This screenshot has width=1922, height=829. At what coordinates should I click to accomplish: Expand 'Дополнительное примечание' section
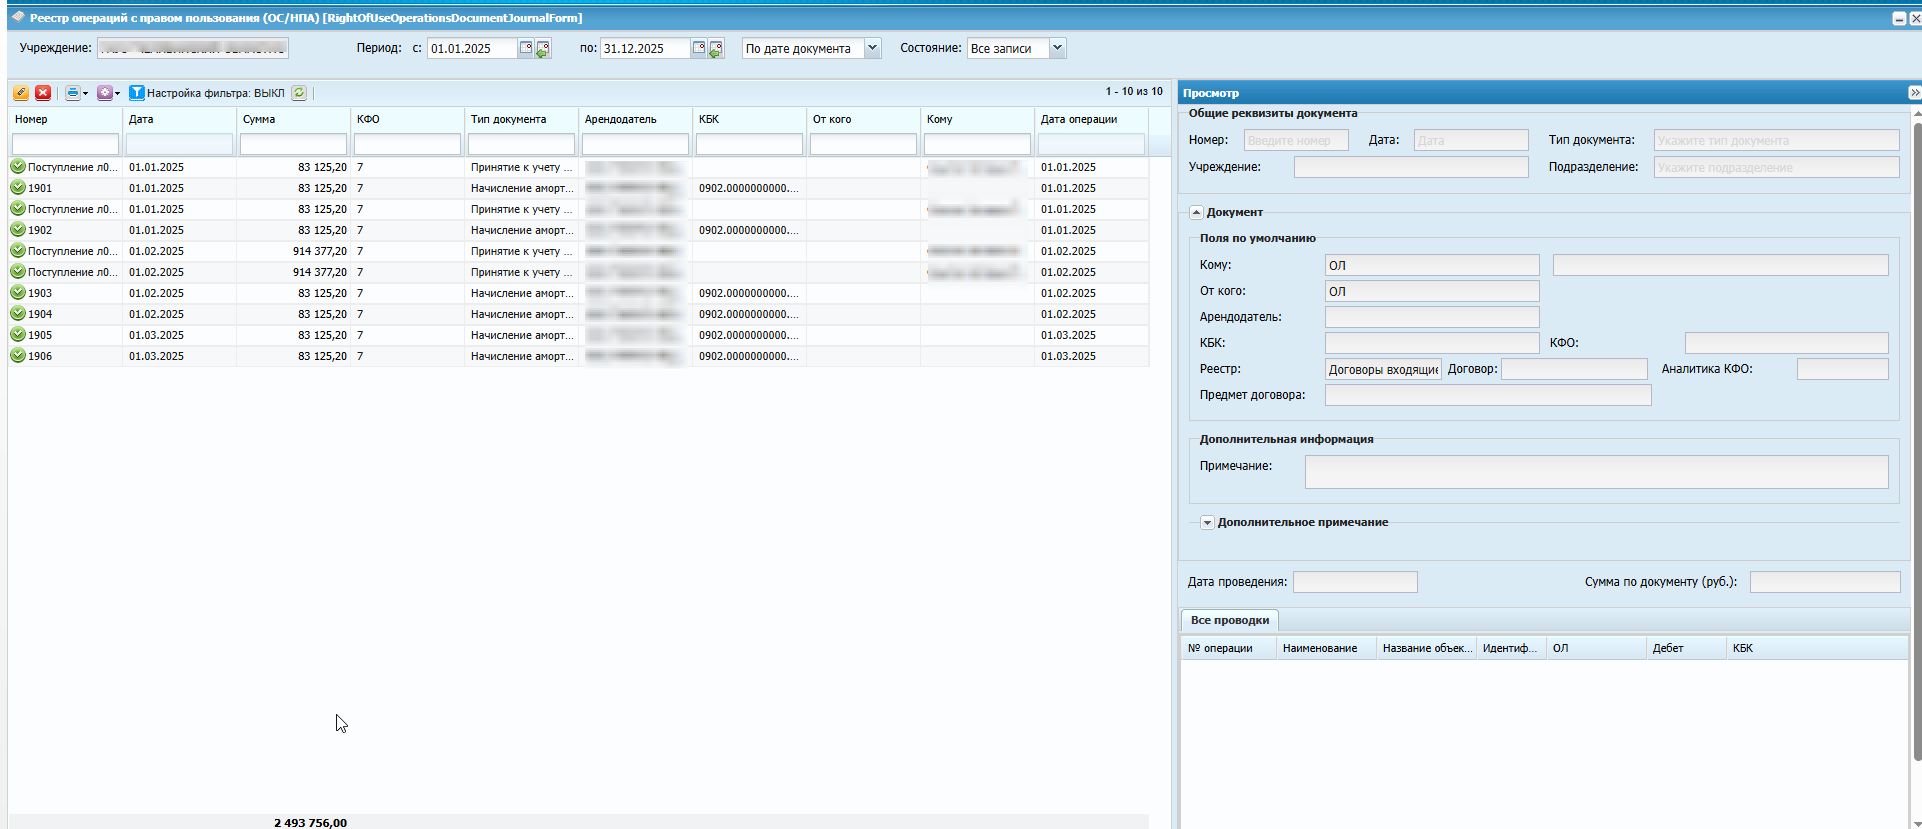click(1207, 523)
